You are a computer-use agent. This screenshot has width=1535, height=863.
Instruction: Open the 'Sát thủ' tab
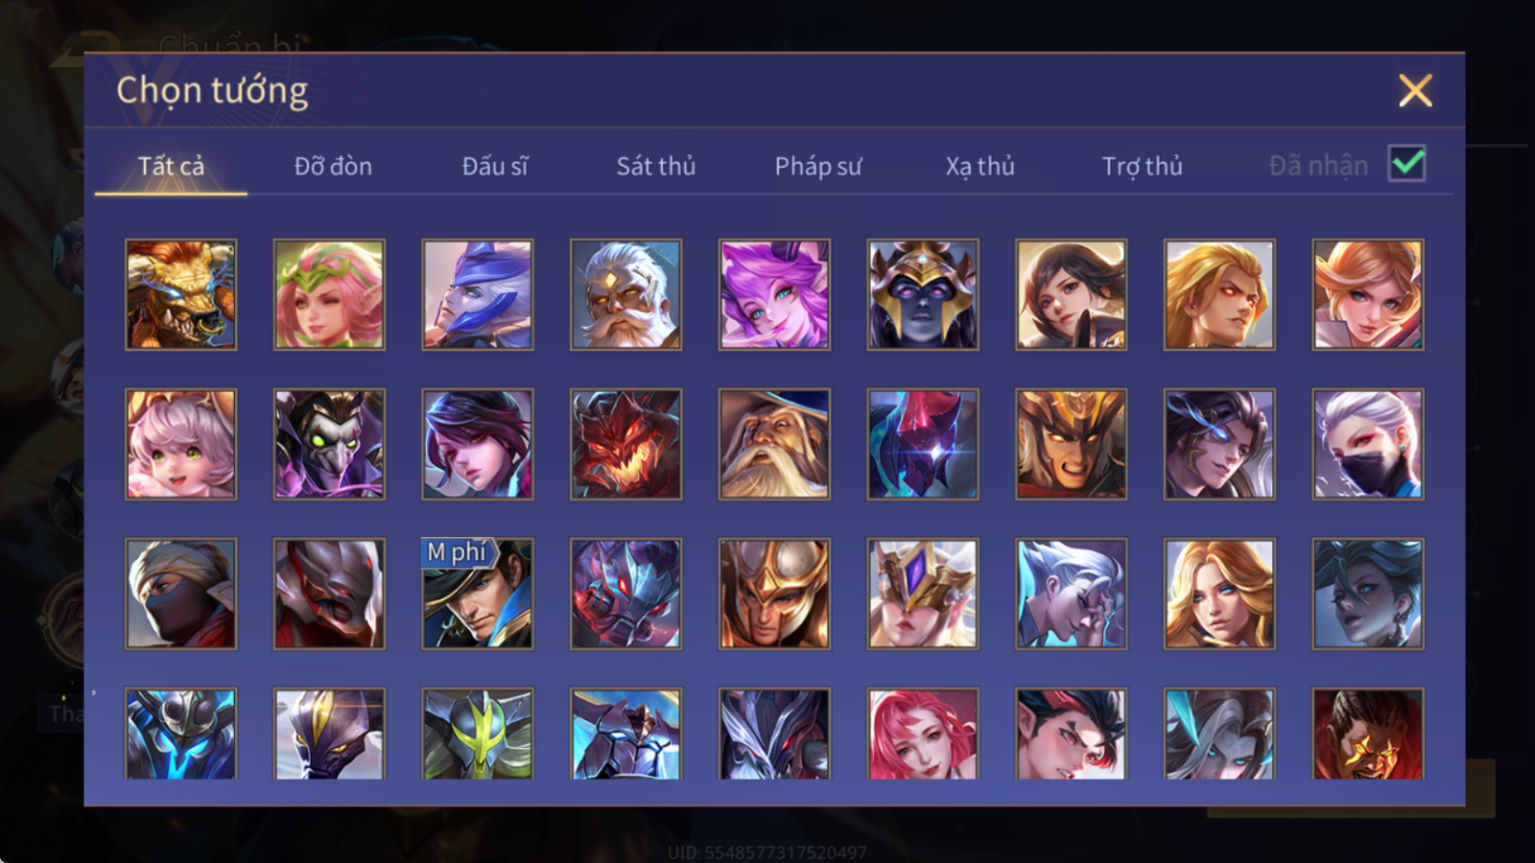click(656, 166)
